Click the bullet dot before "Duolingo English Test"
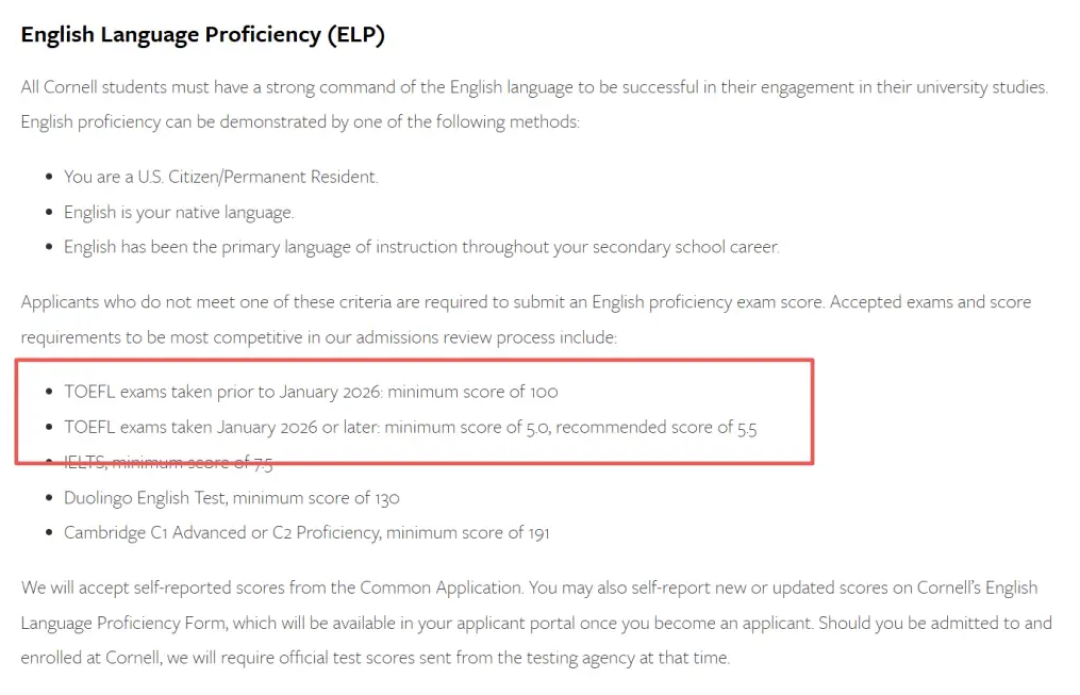 50,498
